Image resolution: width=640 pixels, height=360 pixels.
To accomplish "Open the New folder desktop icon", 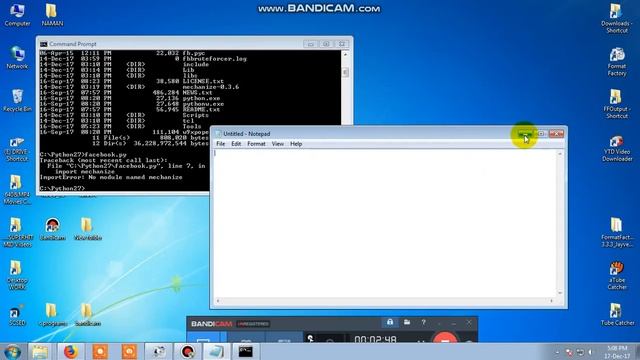I will click(87, 229).
